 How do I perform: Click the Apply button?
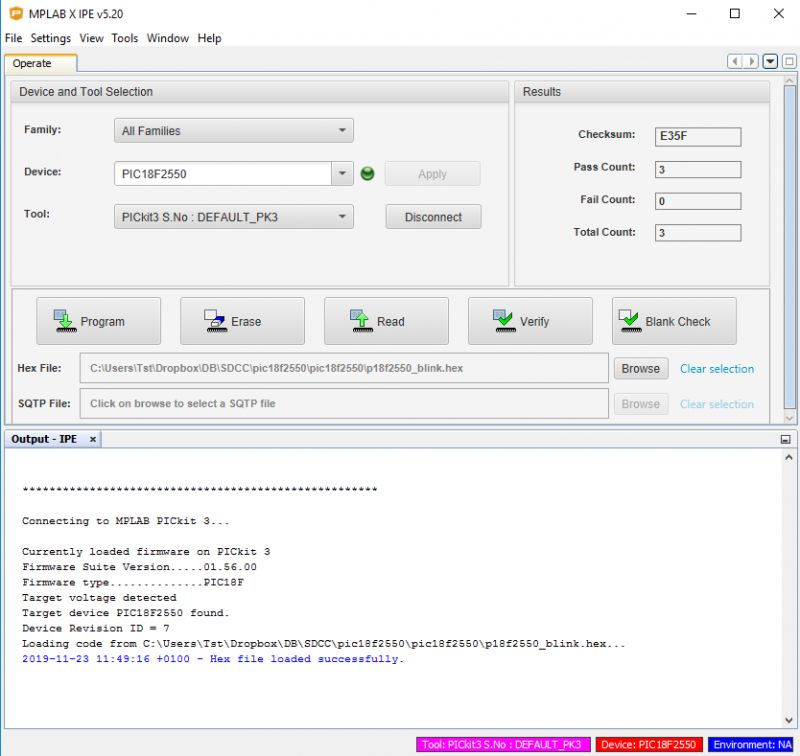pos(433,174)
